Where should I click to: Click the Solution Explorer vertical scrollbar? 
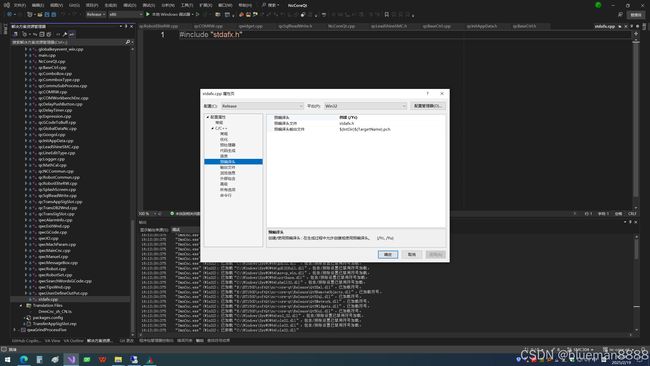132,191
